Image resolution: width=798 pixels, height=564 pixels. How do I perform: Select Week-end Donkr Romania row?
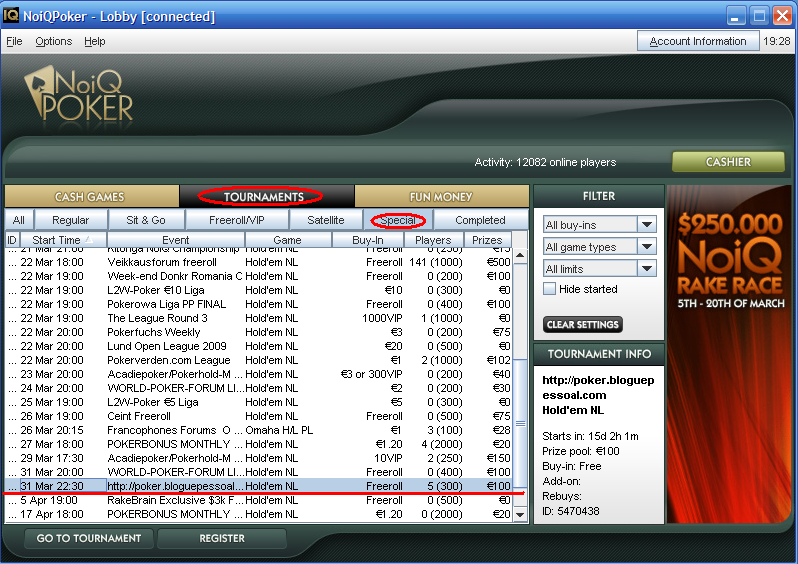(258, 276)
